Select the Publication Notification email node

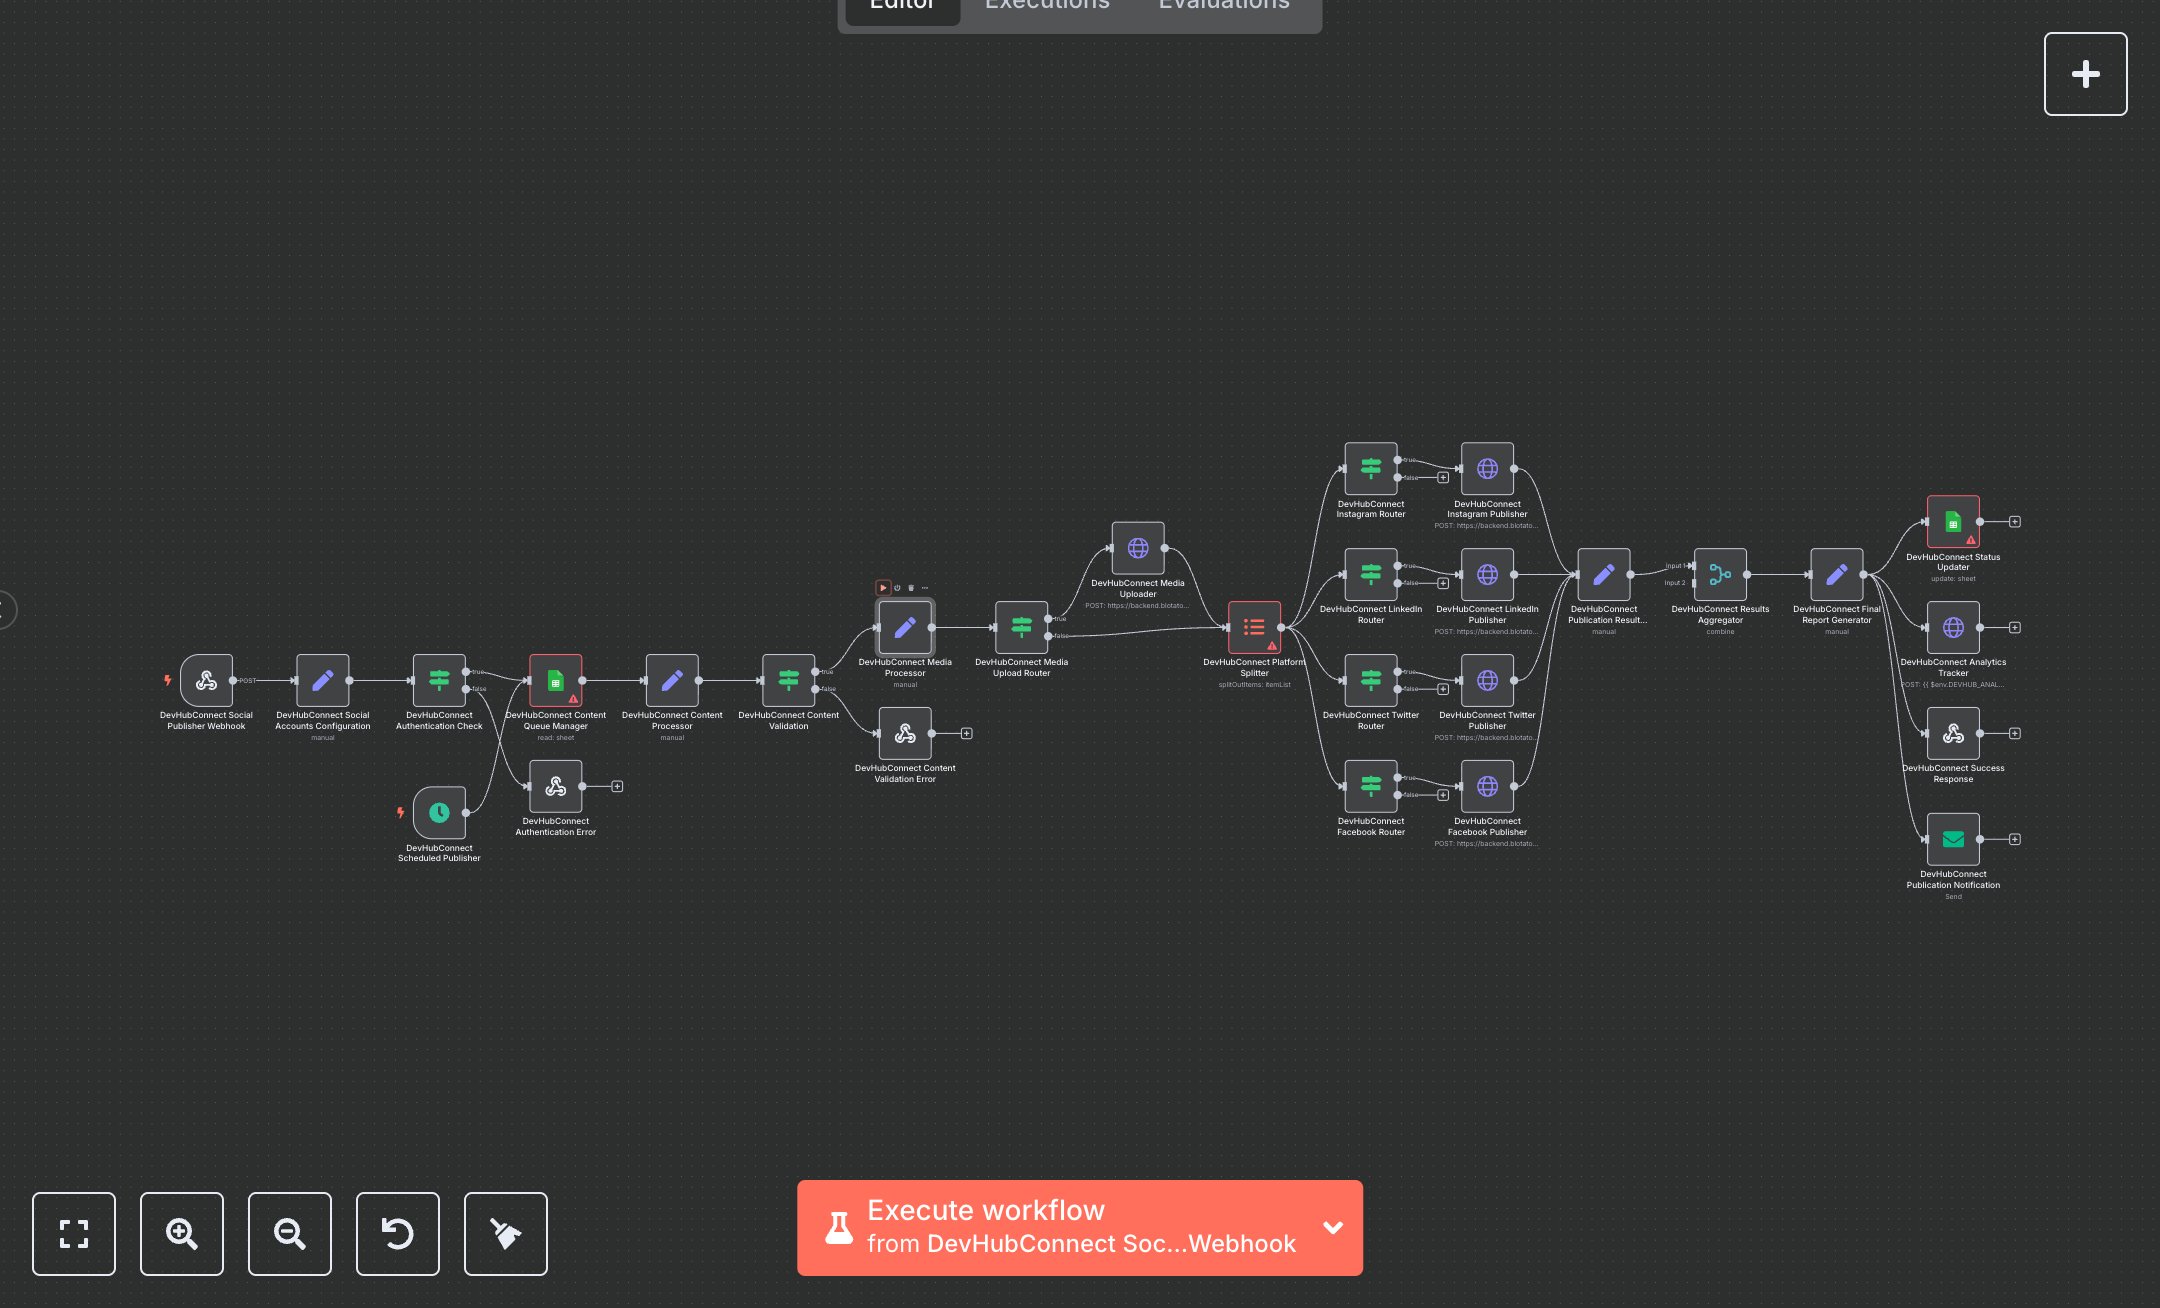click(x=1953, y=839)
